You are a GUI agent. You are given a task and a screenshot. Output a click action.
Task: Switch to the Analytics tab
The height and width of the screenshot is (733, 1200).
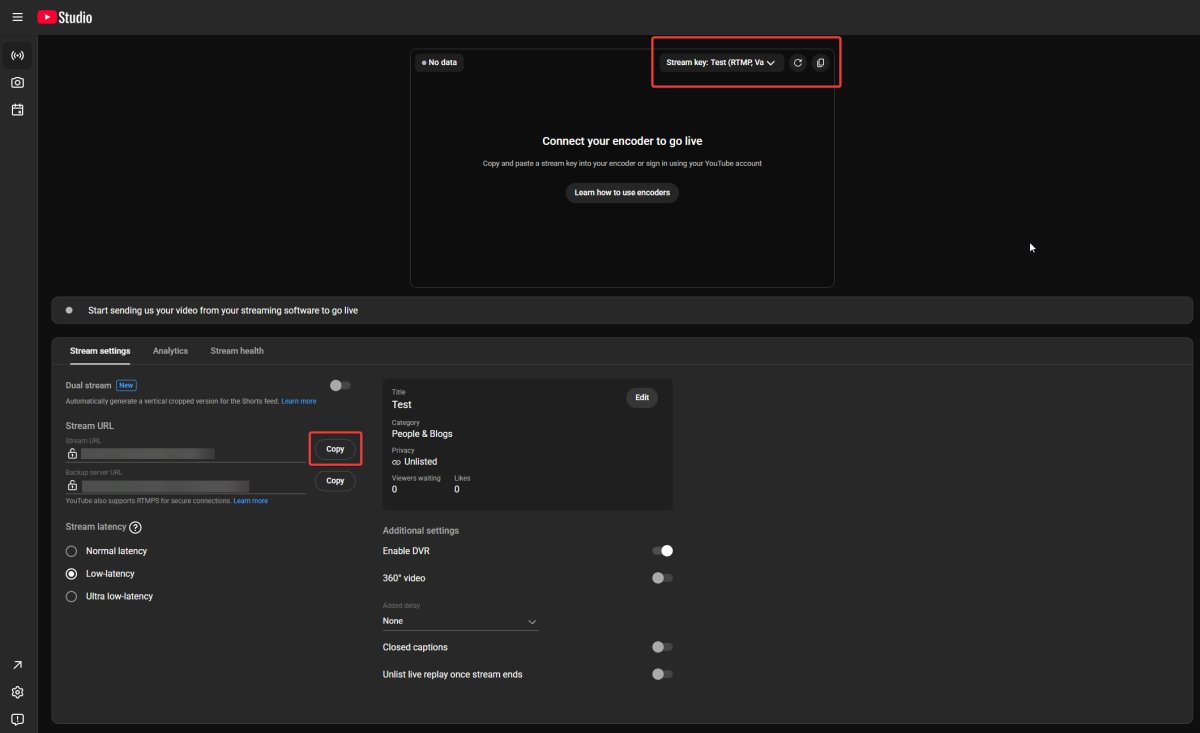170,351
